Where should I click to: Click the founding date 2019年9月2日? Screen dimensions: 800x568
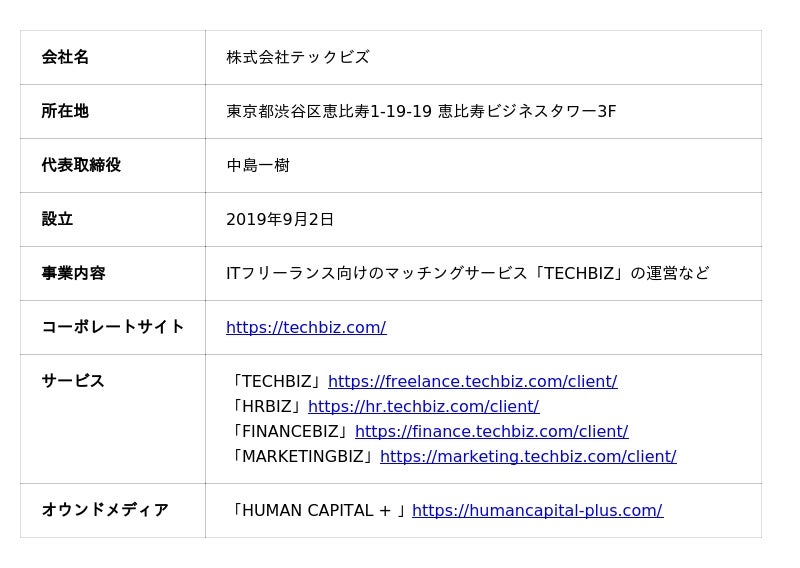pyautogui.click(x=280, y=219)
